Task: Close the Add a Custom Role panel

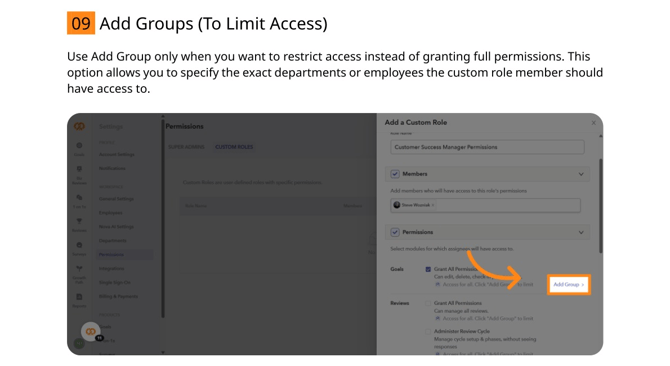Action: [594, 123]
